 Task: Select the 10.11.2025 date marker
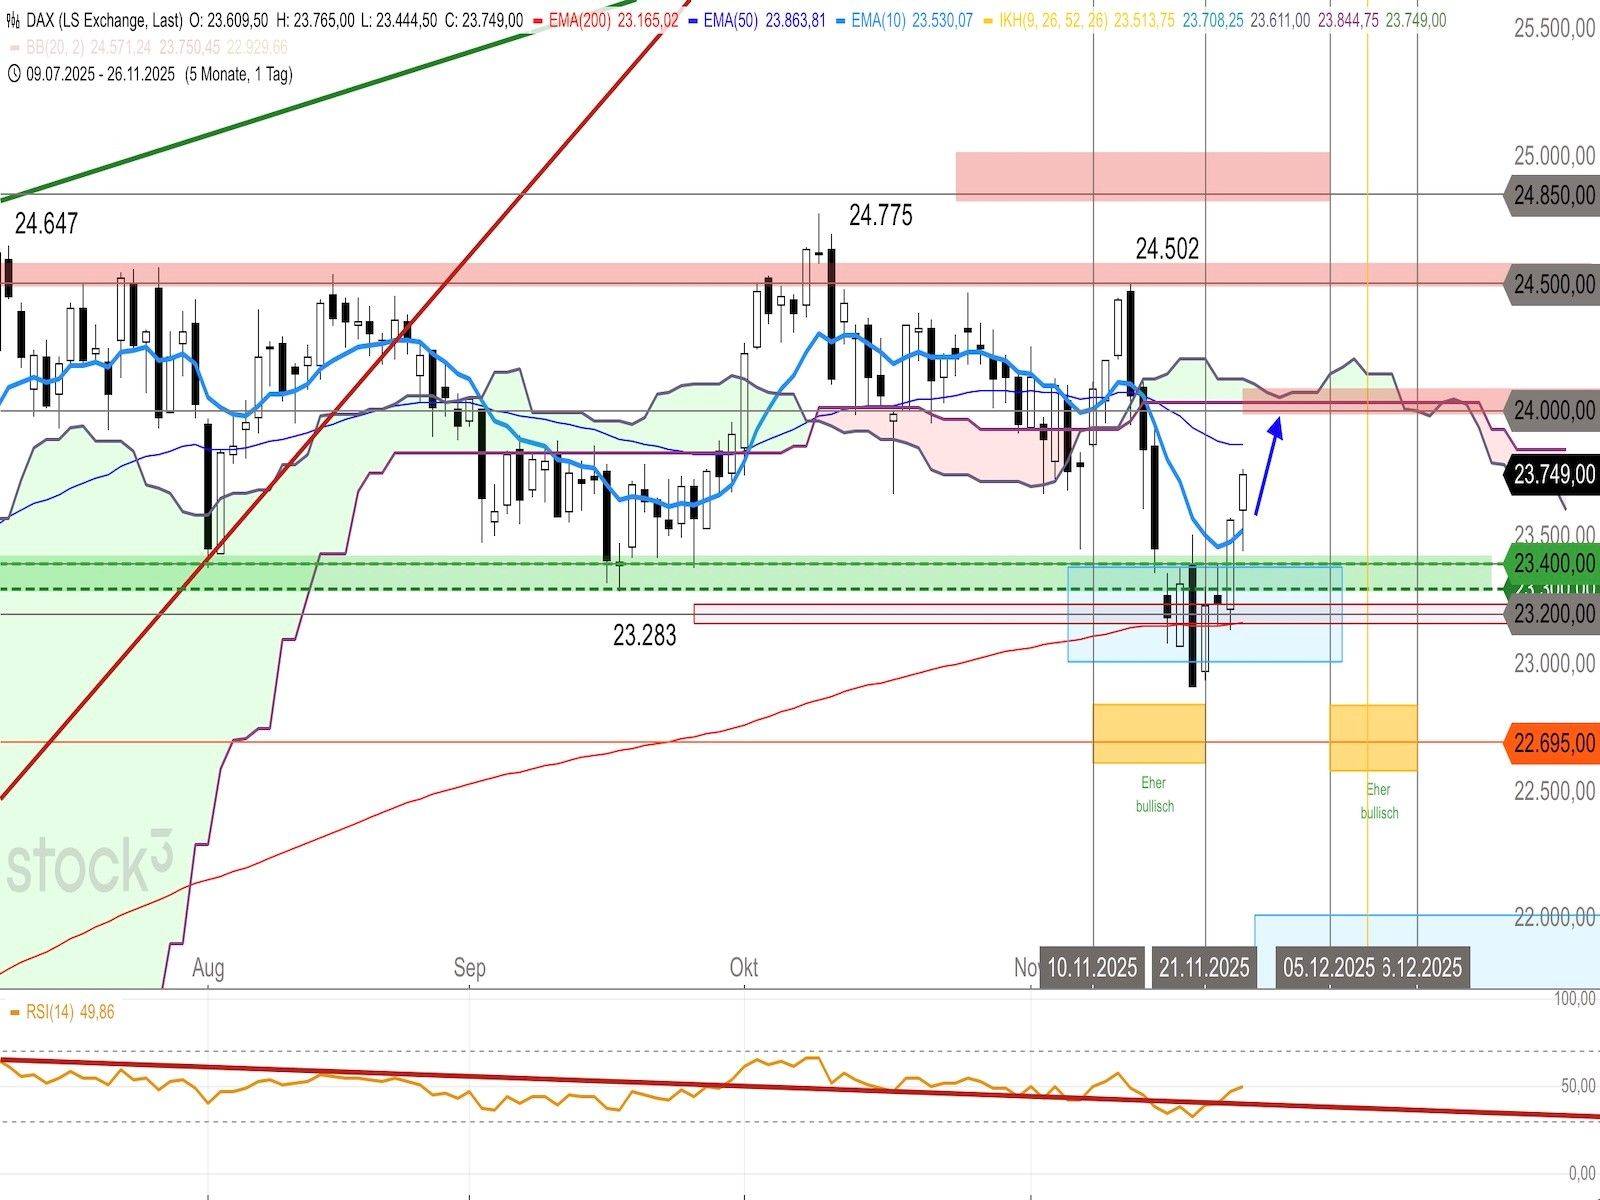pos(1092,967)
